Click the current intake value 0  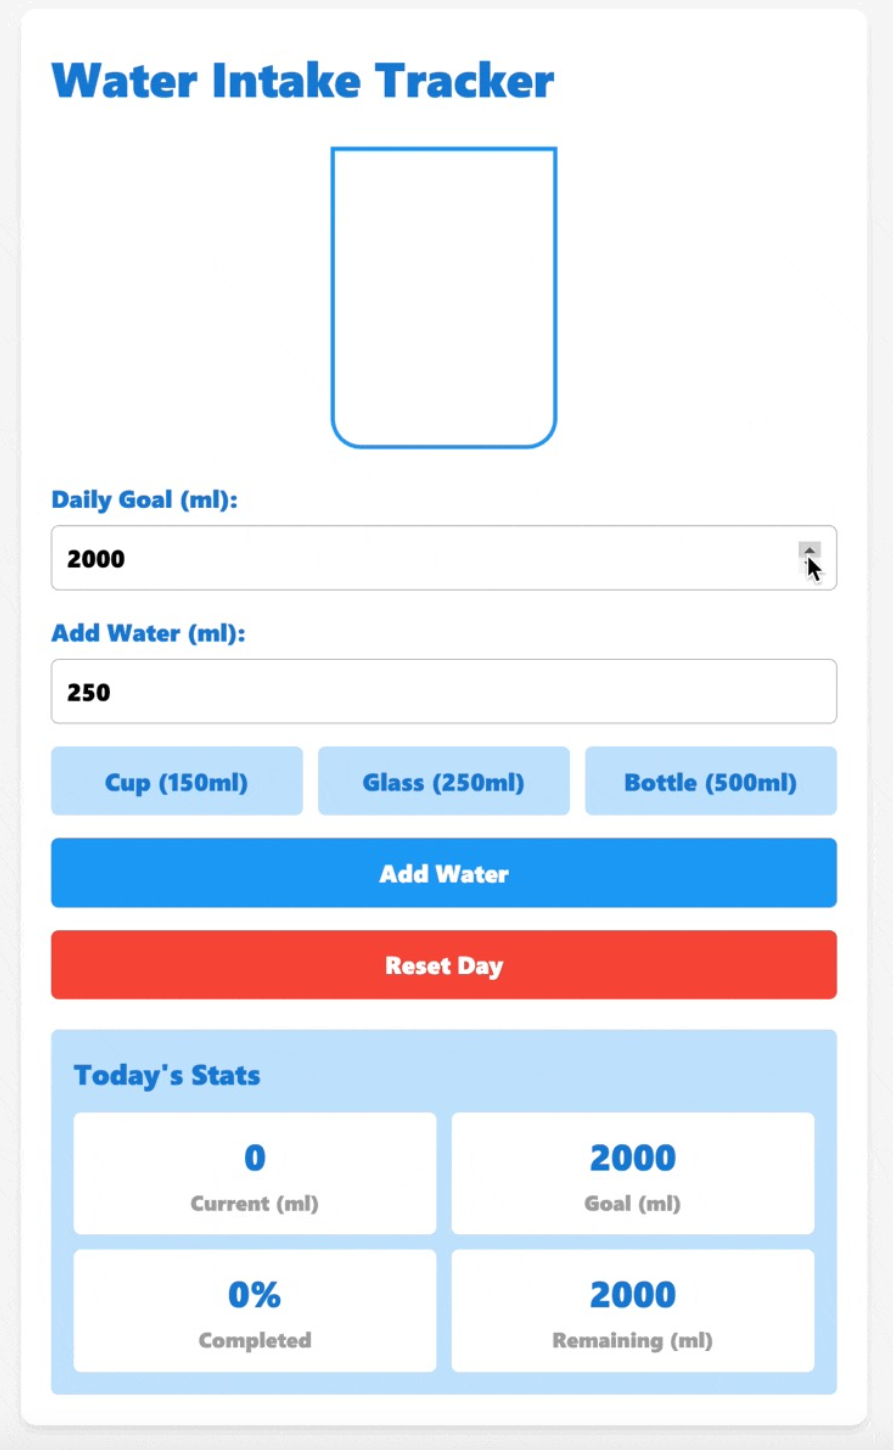click(x=254, y=1157)
